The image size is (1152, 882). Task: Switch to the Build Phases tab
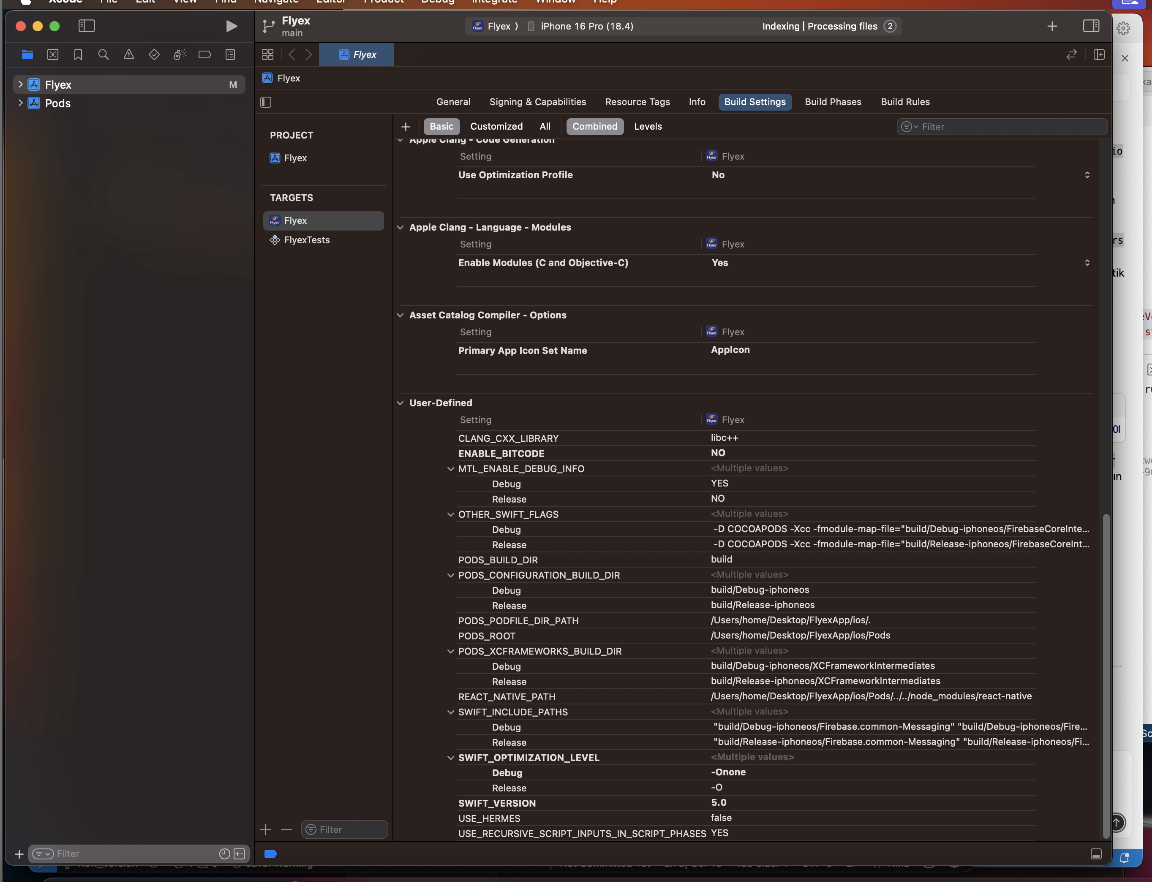click(x=833, y=102)
